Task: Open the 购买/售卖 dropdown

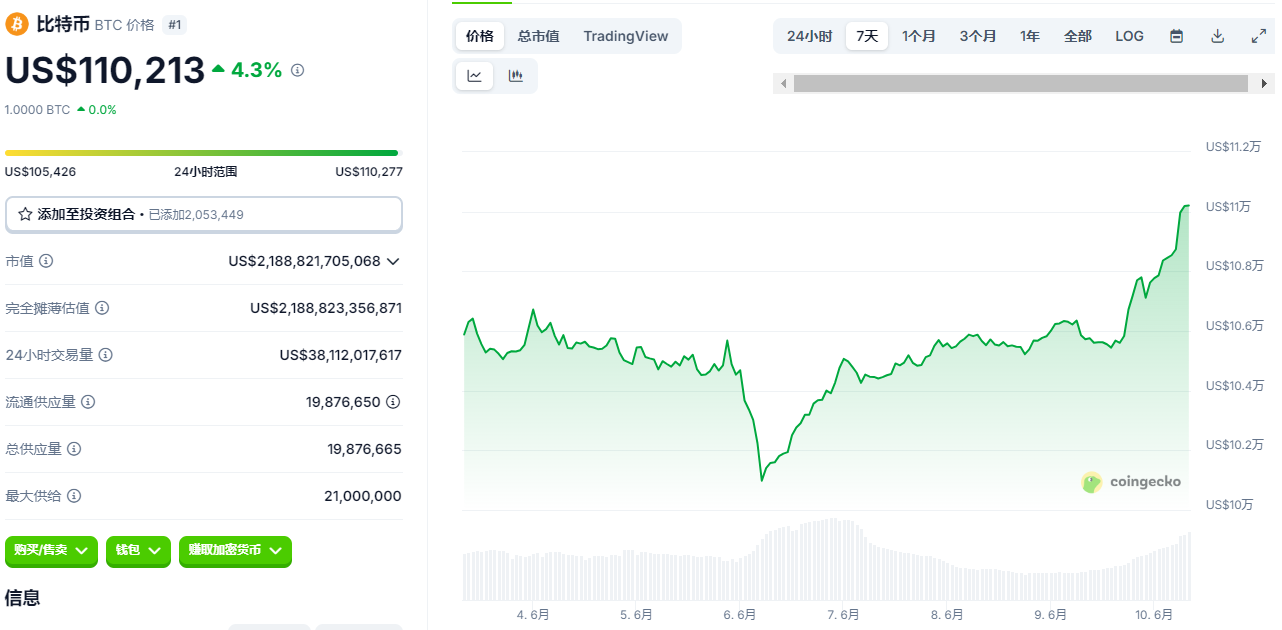Action: (52, 551)
